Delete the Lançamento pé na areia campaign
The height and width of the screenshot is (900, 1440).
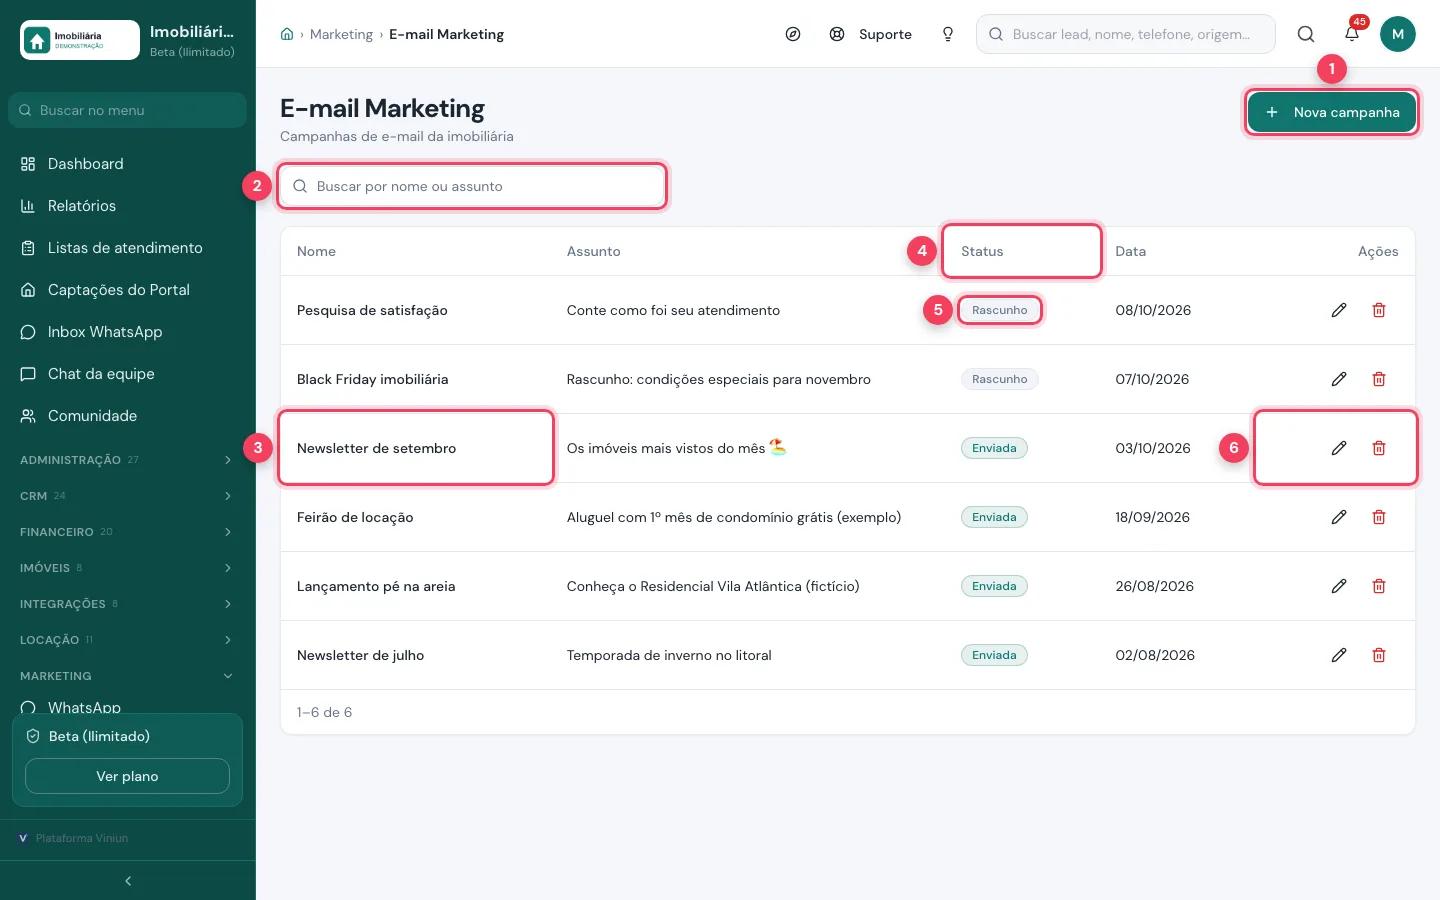[x=1379, y=586]
